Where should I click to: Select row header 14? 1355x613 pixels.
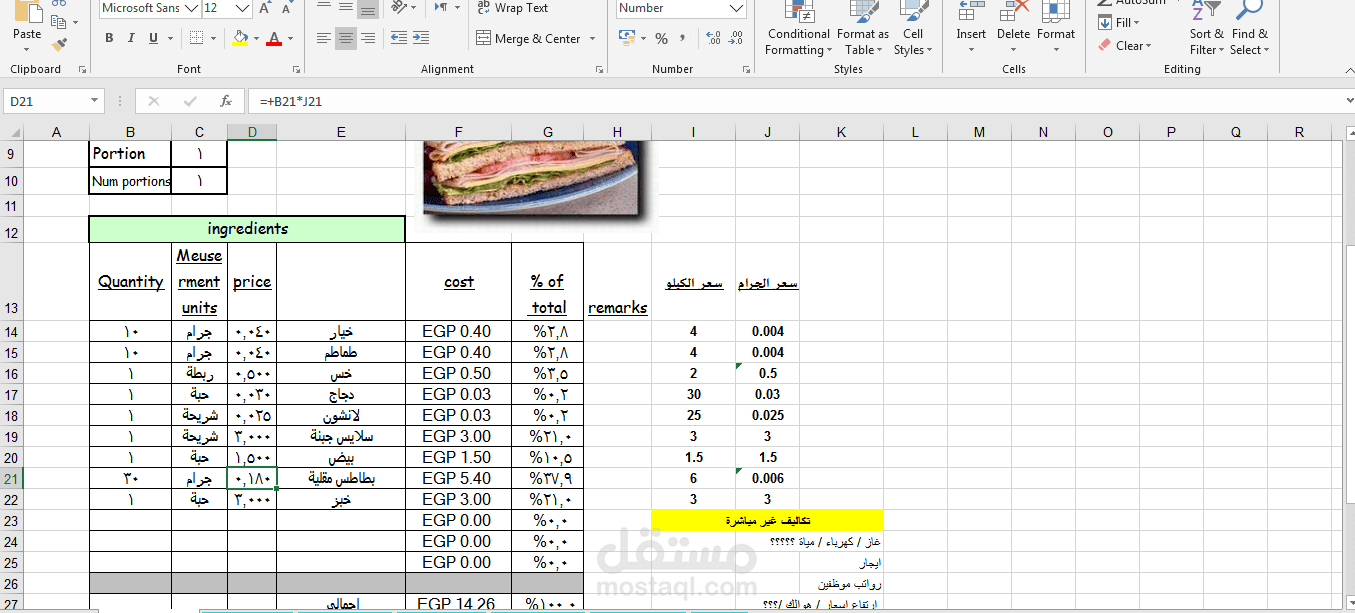[11, 331]
